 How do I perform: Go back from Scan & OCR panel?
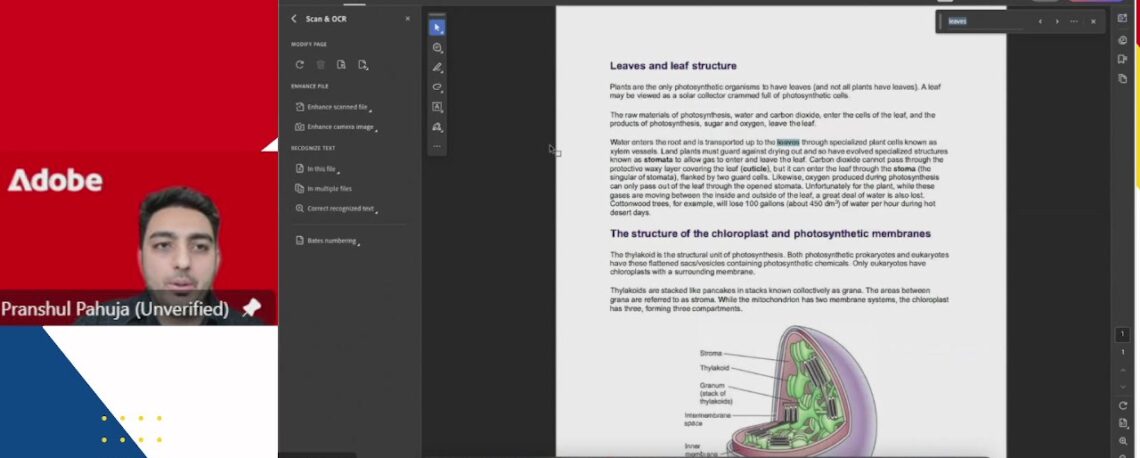pyautogui.click(x=294, y=19)
